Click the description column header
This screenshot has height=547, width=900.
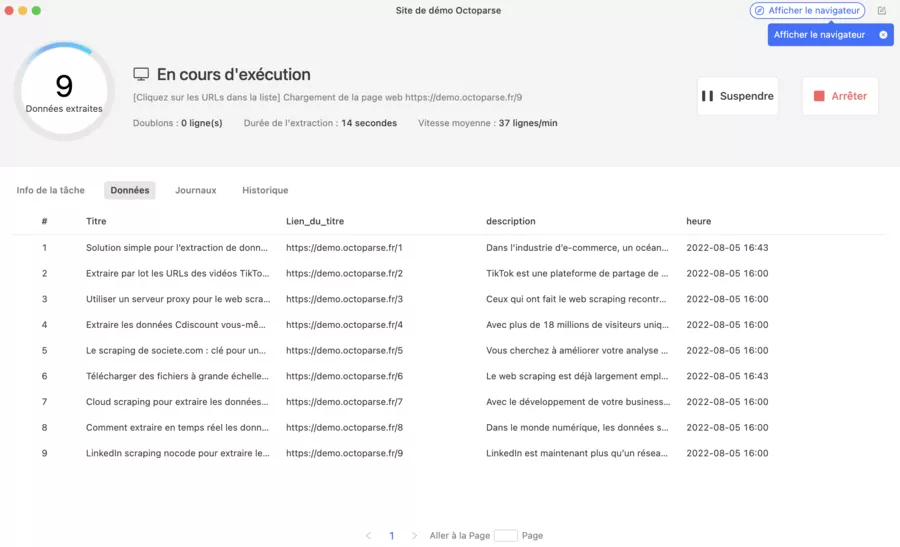(511, 221)
